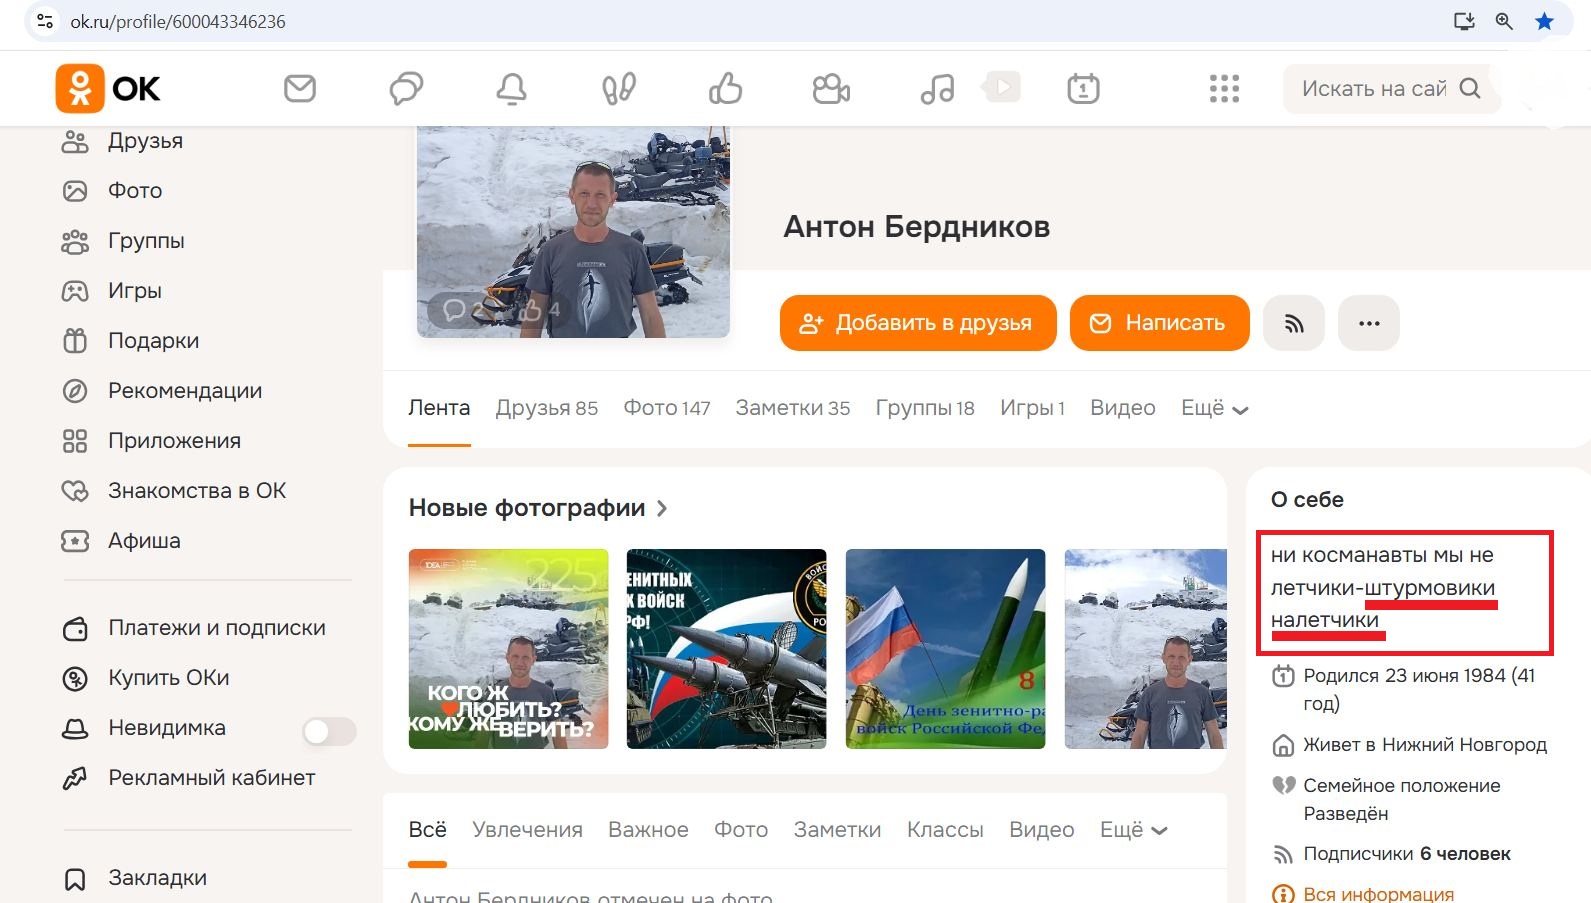Select the Друзья 85 tab
Screen dimensions: 1591x903
(x=547, y=408)
